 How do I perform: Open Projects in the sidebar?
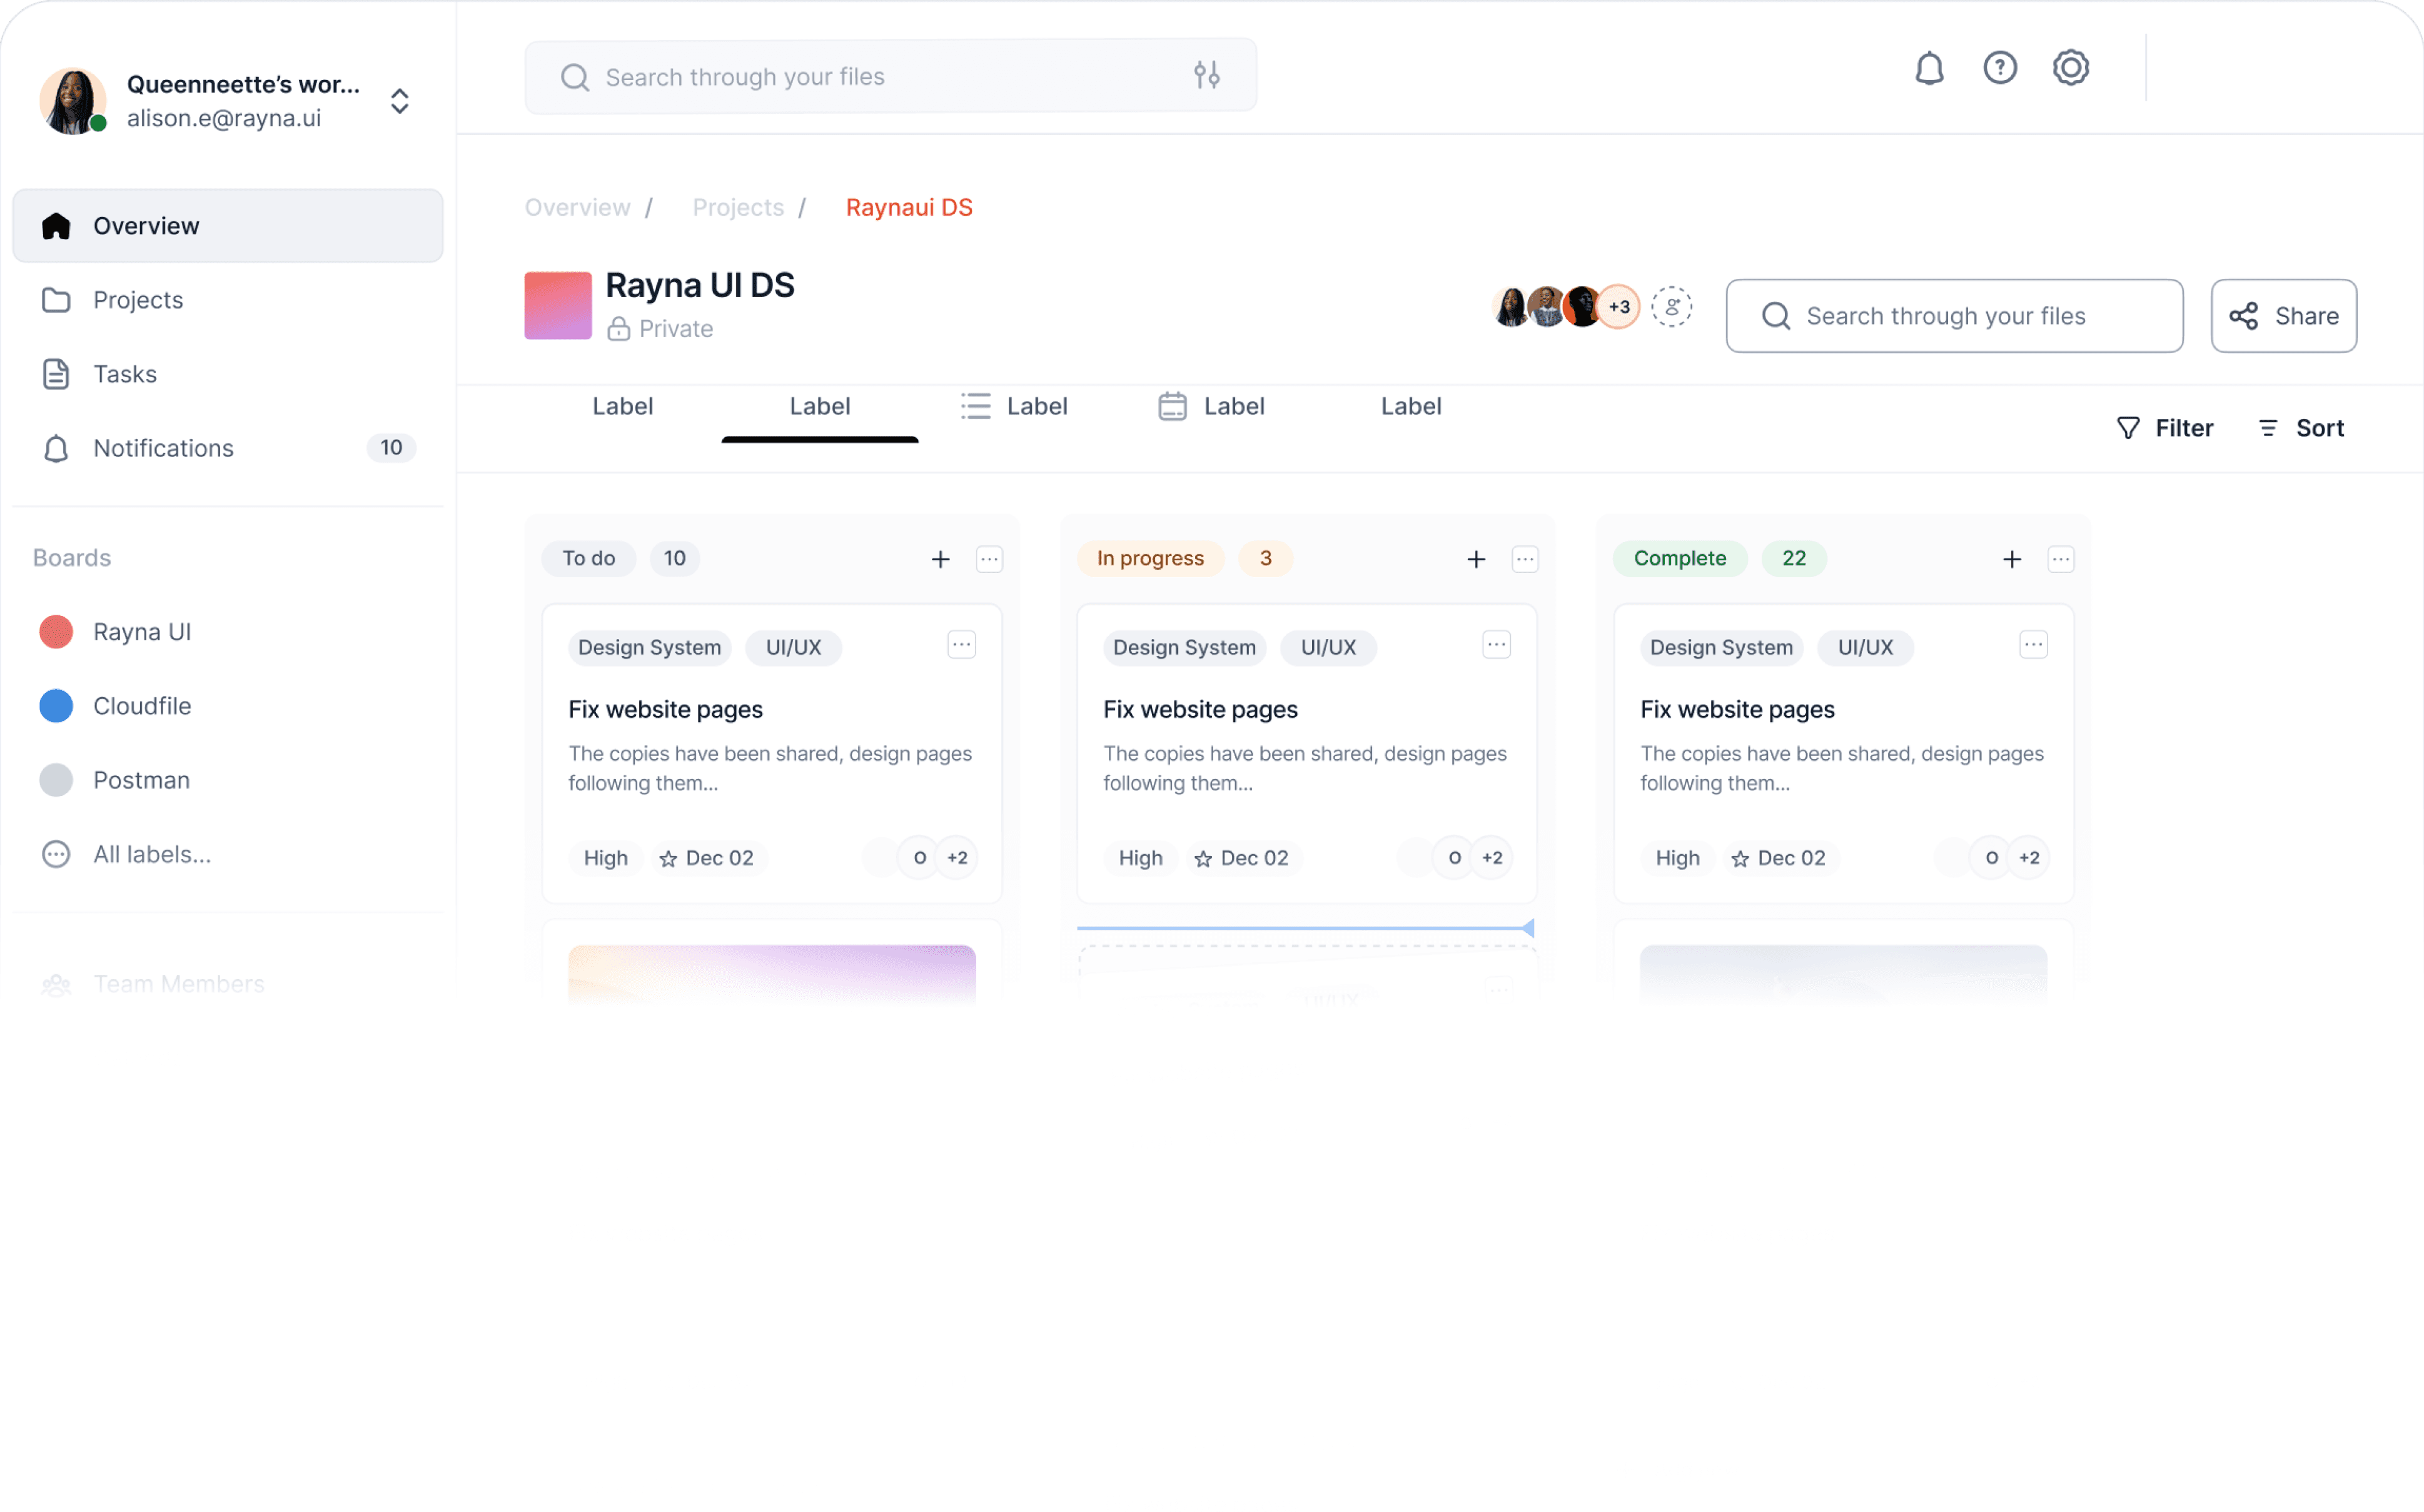(x=138, y=300)
